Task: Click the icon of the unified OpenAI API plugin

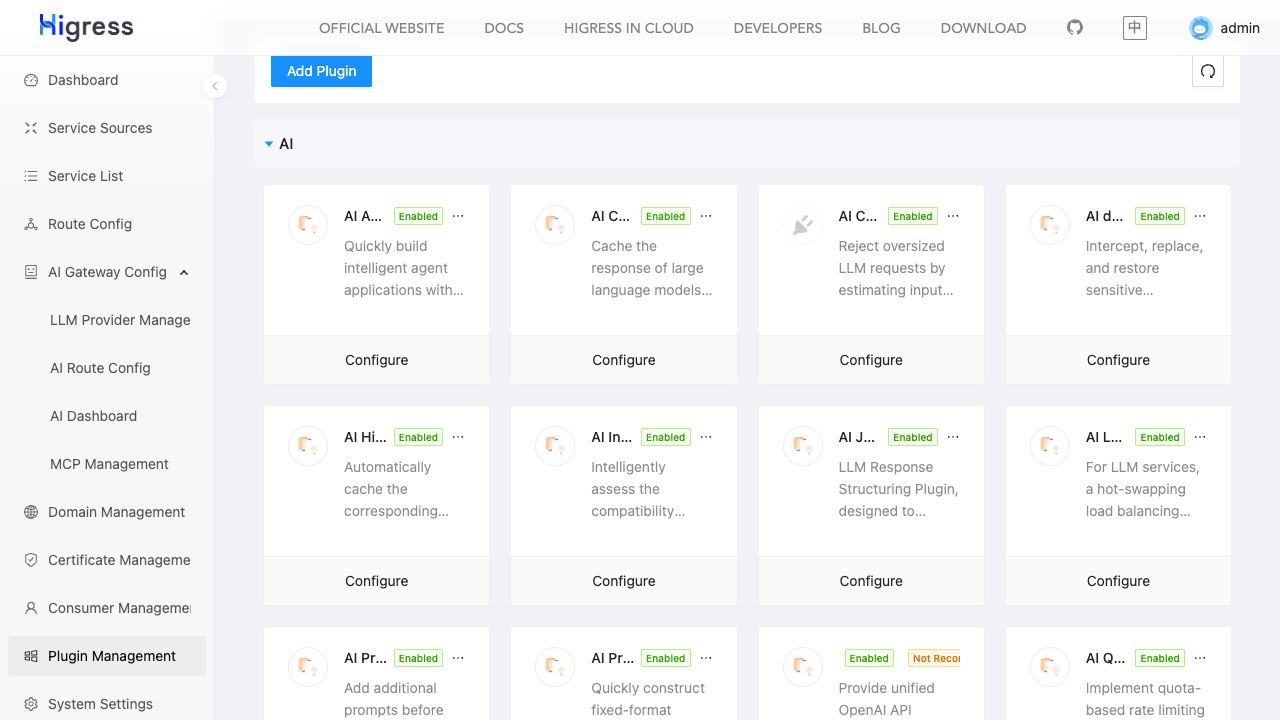Action: (x=802, y=667)
